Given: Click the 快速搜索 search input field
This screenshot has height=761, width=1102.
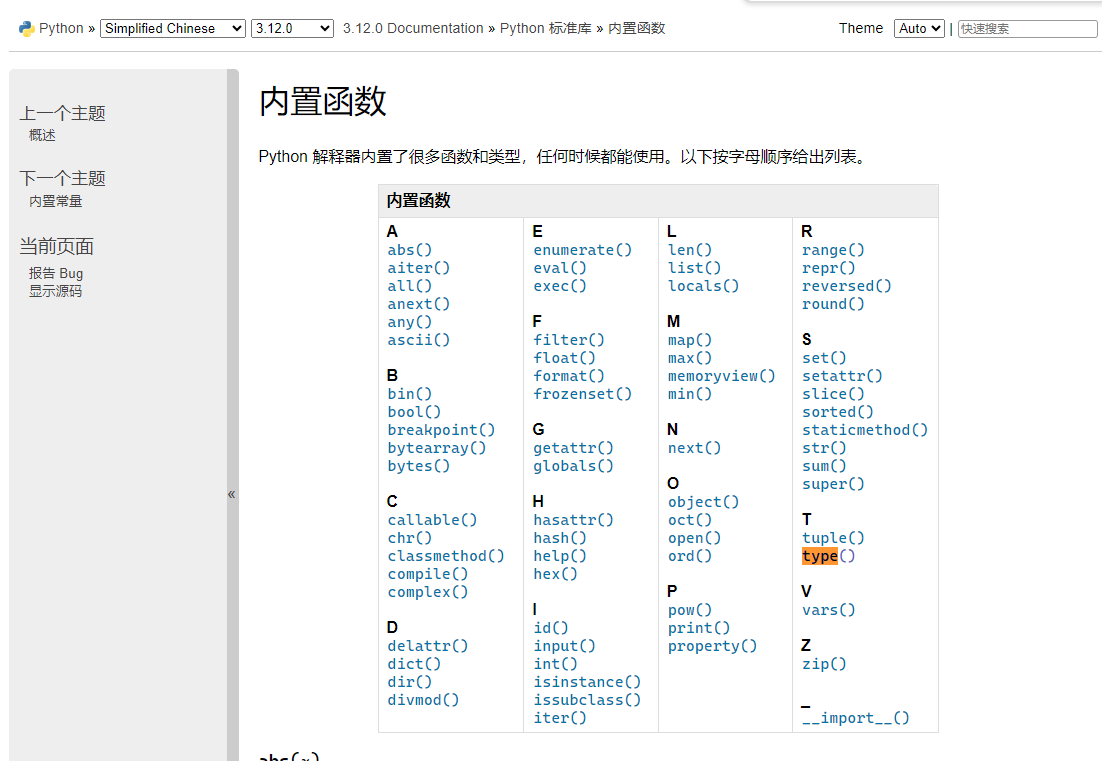Looking at the screenshot, I should click(1027, 28).
